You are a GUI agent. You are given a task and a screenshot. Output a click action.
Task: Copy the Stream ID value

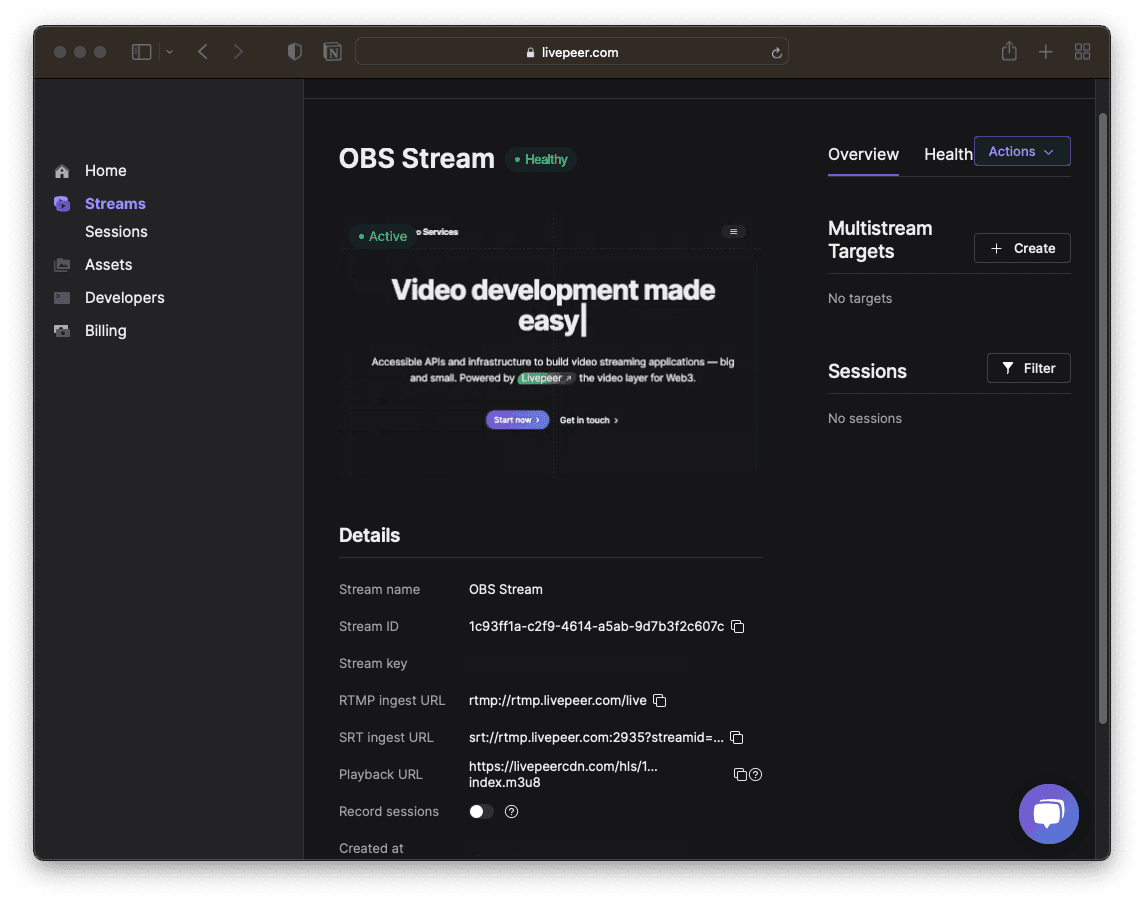pos(738,626)
